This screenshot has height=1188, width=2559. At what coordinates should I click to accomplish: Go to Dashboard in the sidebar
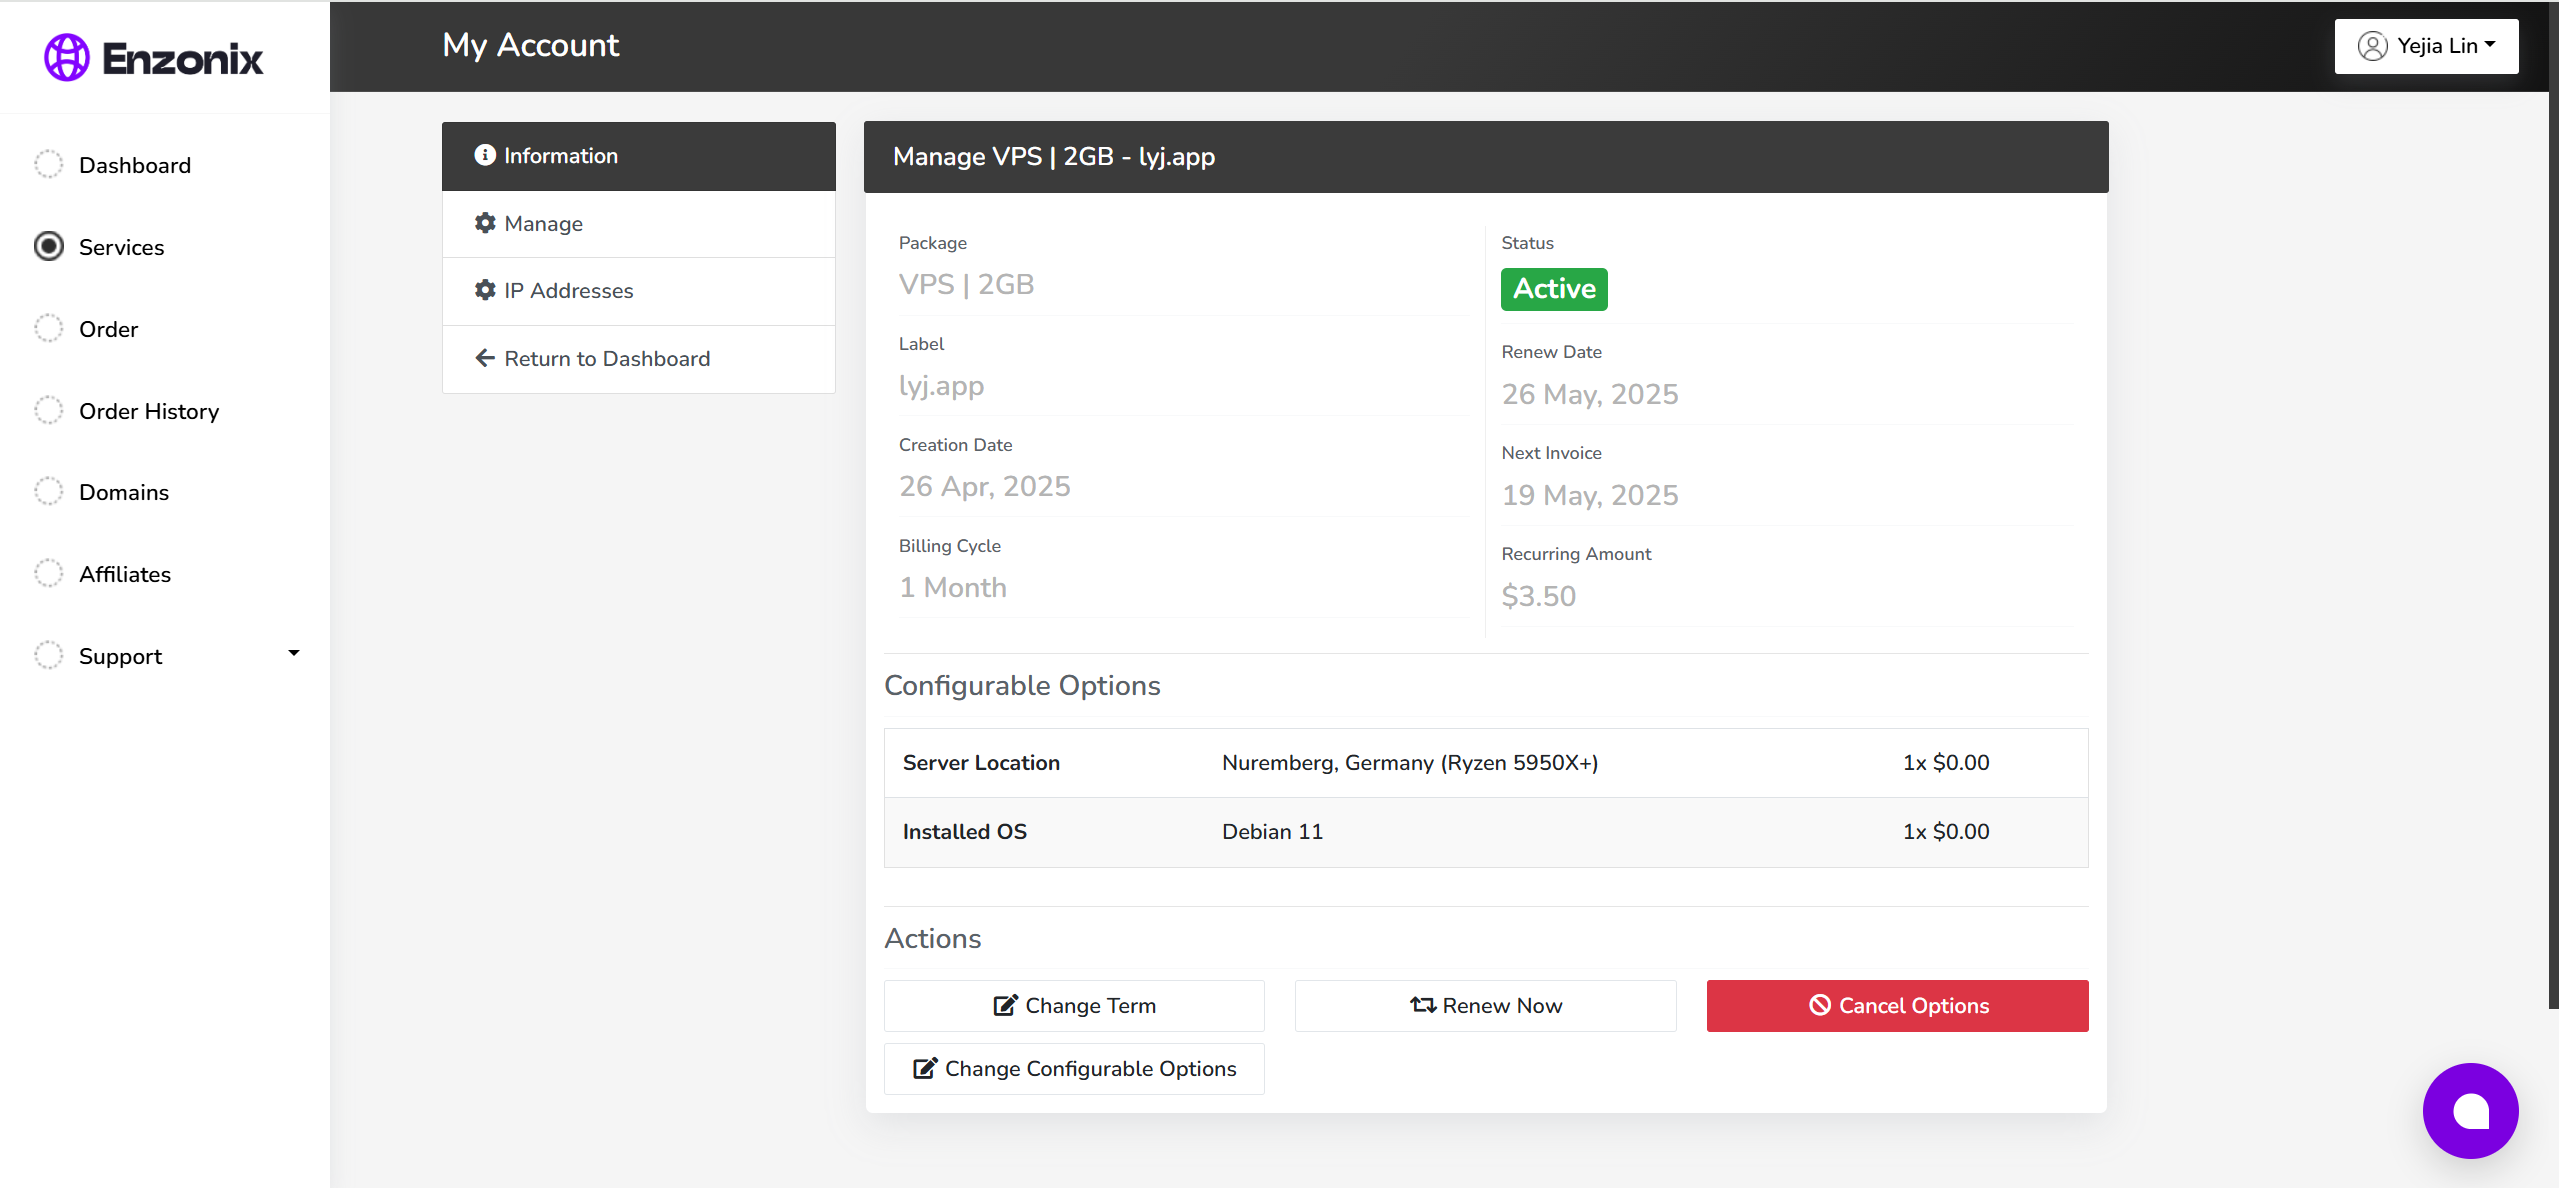(135, 165)
